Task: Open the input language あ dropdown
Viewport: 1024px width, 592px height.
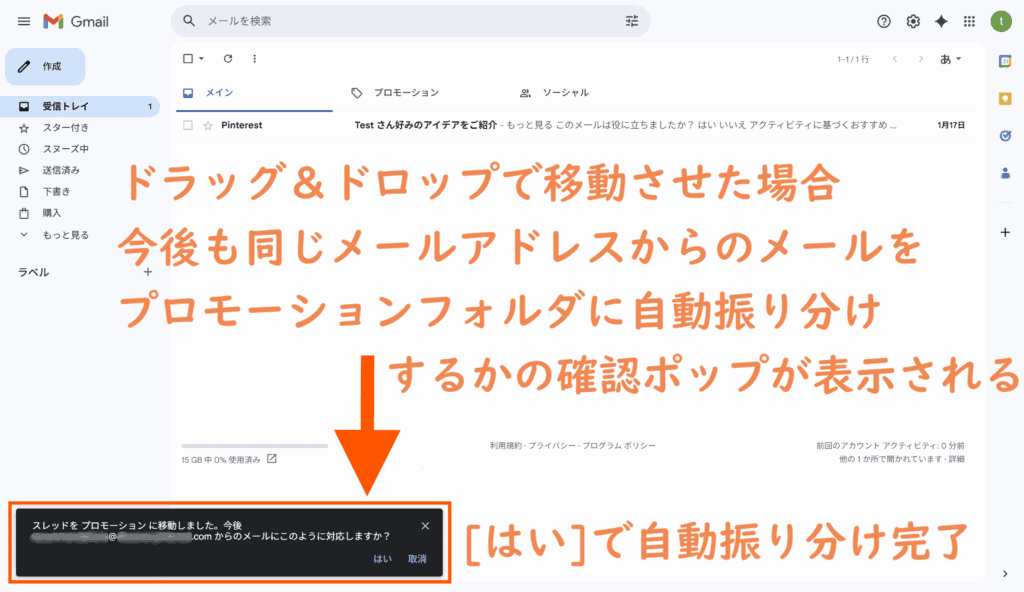Action: [x=950, y=59]
